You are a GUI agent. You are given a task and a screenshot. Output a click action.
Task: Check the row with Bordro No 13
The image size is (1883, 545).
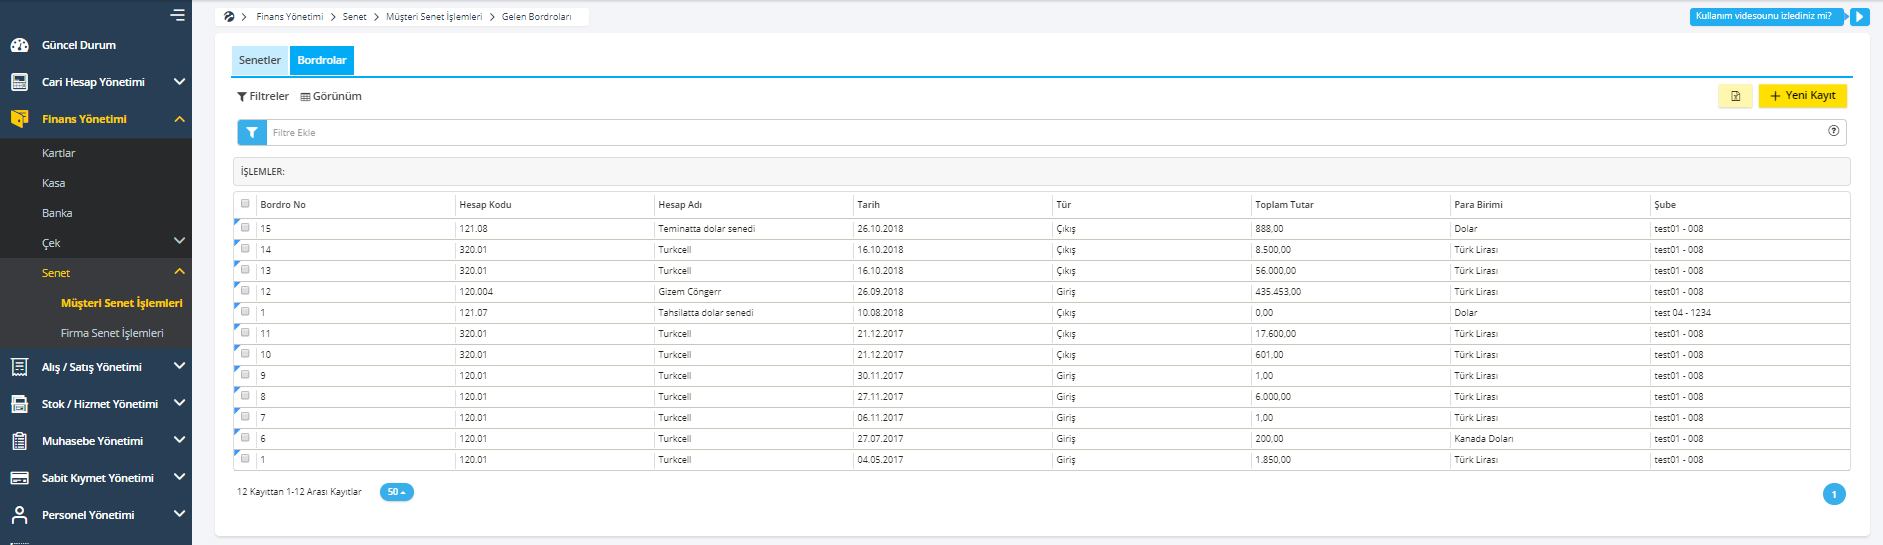click(x=245, y=270)
